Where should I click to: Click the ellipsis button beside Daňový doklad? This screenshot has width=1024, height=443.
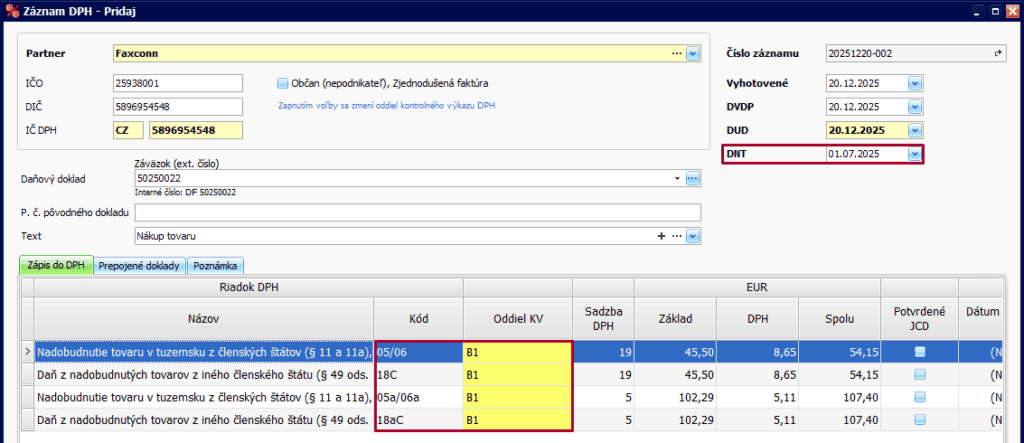coord(692,179)
